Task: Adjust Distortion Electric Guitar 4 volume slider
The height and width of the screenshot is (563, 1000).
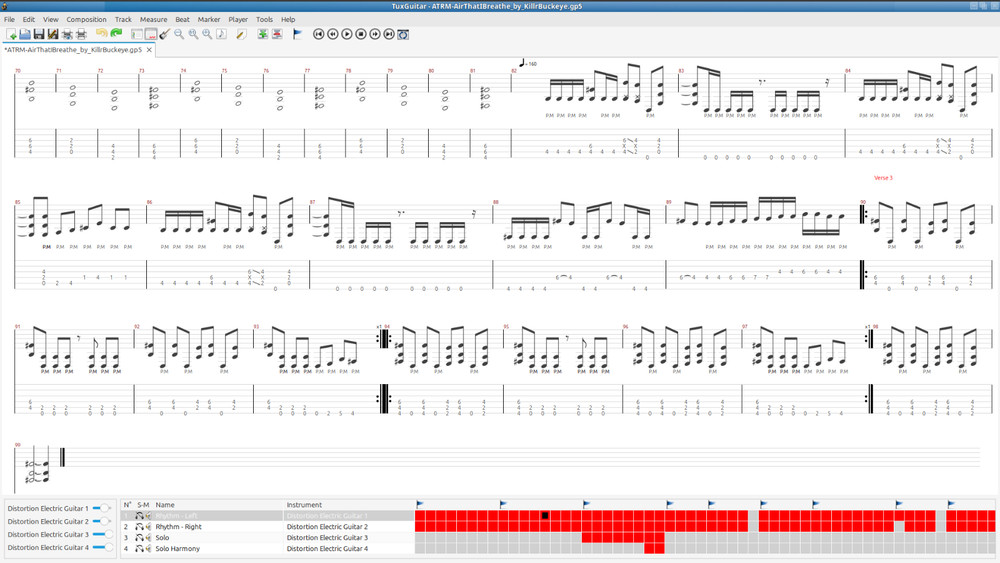Action: pyautogui.click(x=102, y=548)
